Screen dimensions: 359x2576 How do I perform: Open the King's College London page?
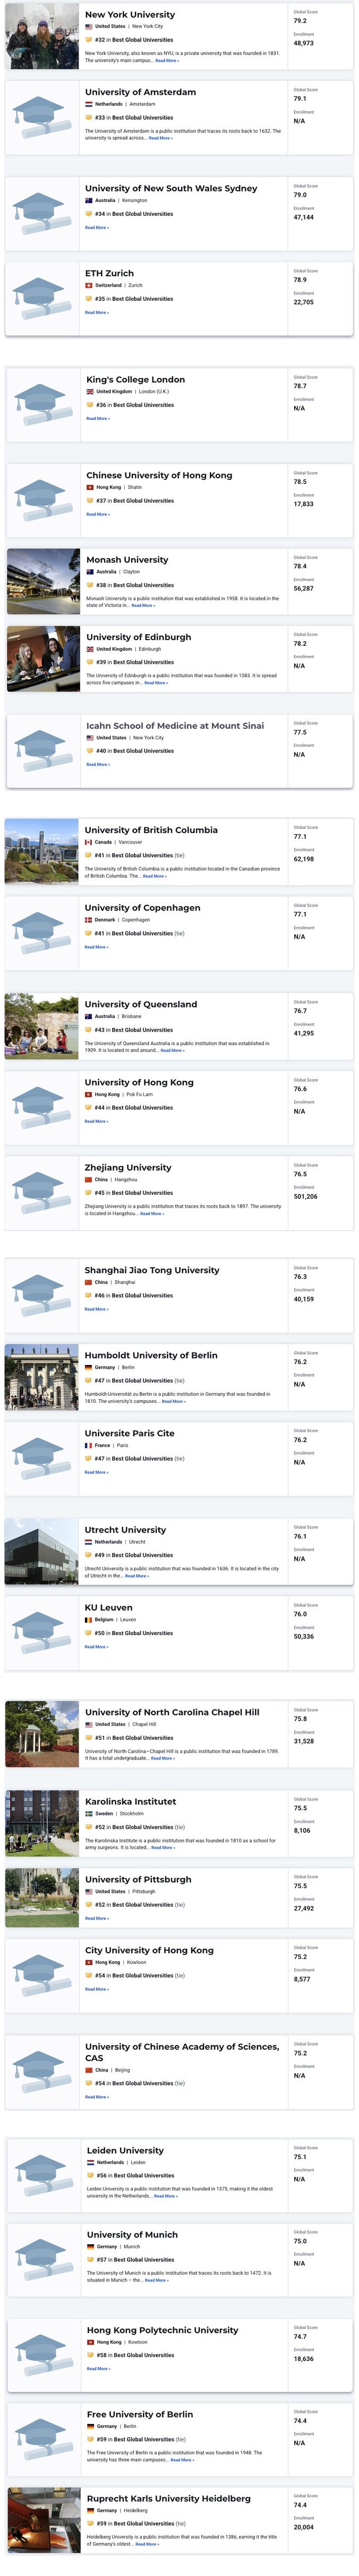(x=135, y=380)
